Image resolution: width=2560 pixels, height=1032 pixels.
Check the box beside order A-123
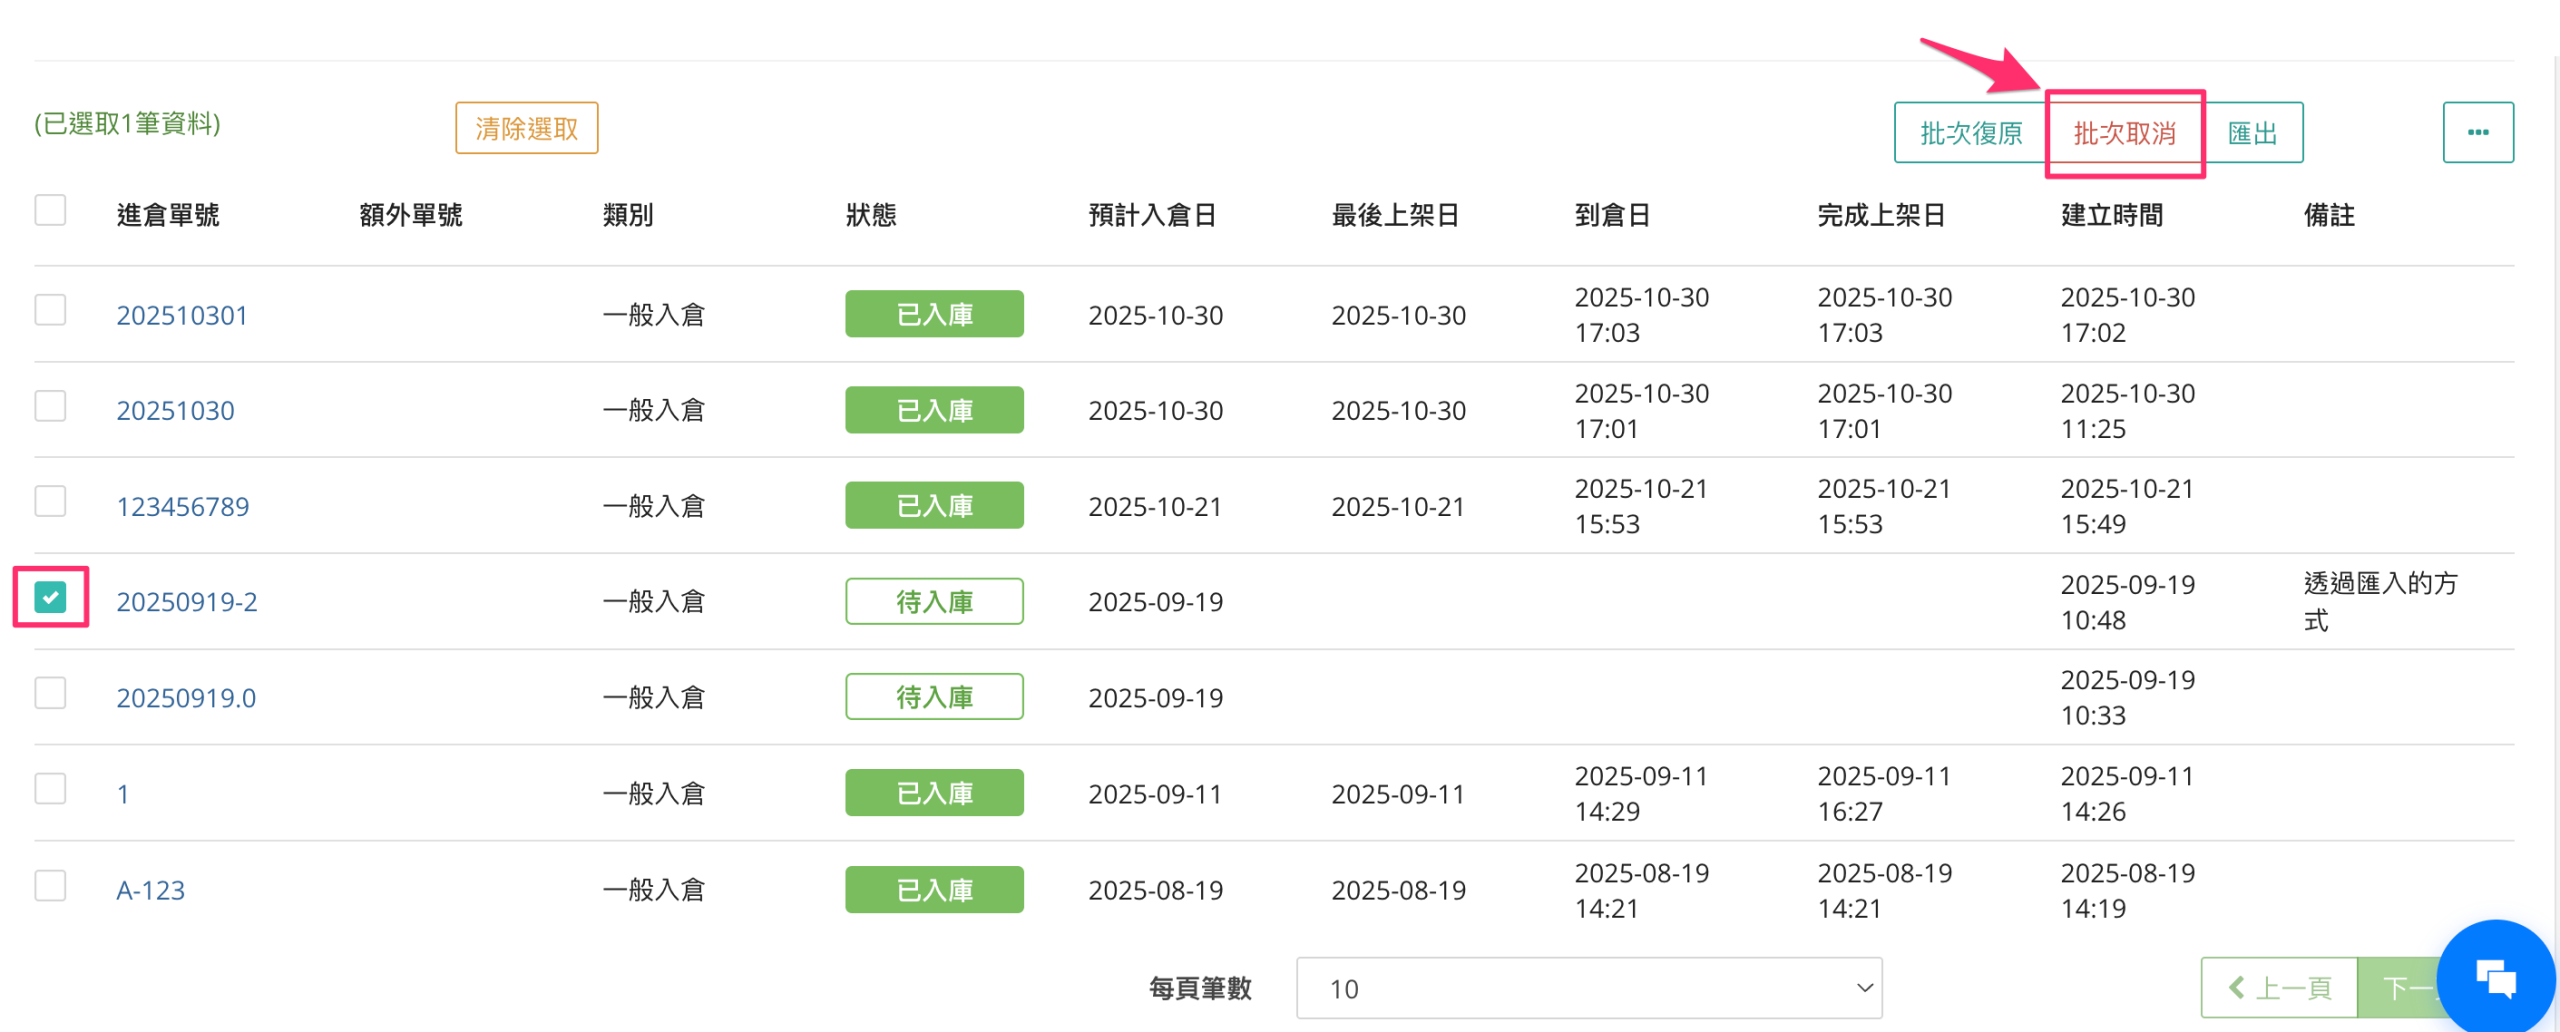[50, 886]
